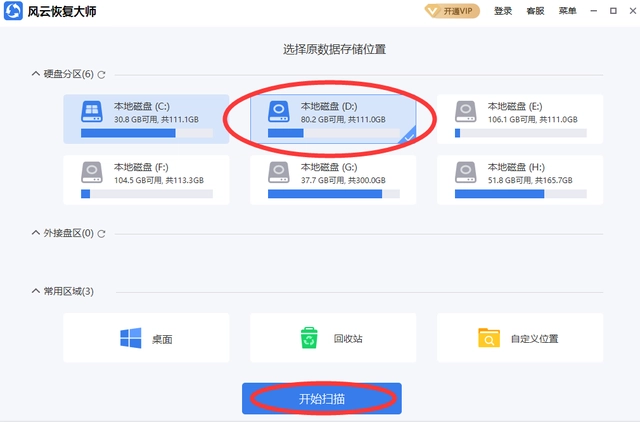Click the E: drive disk icon

pos(466,112)
